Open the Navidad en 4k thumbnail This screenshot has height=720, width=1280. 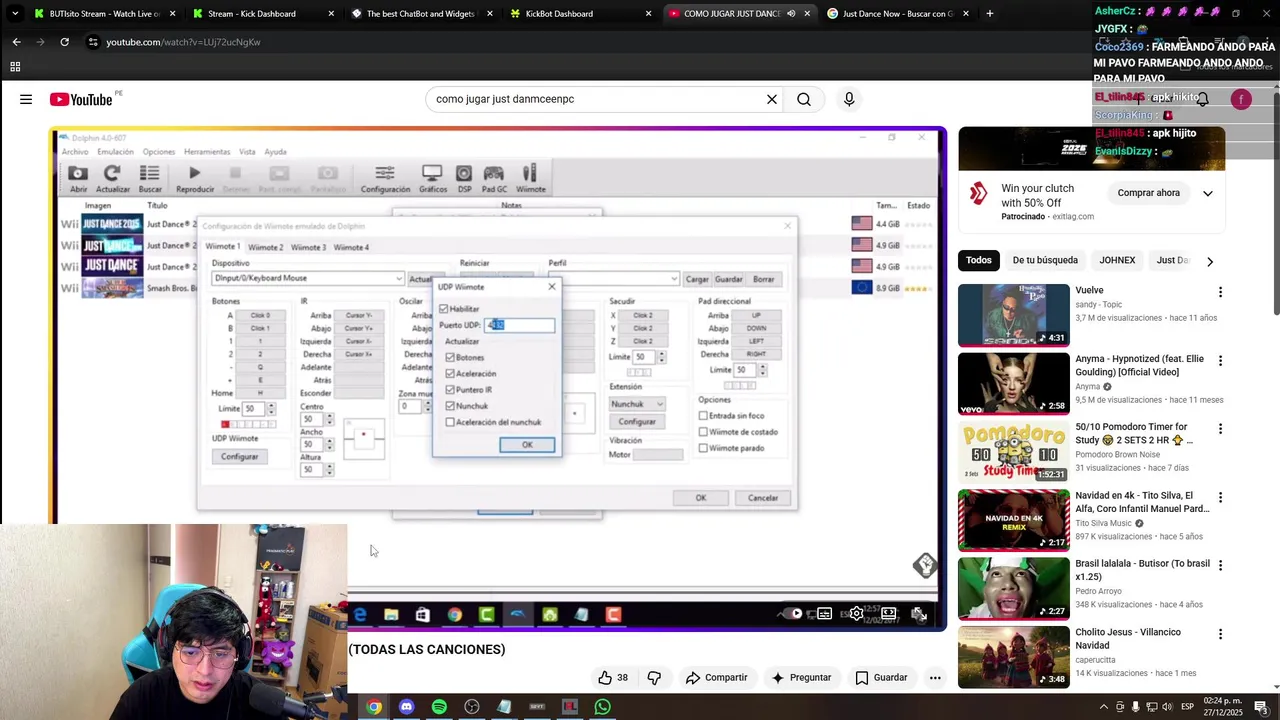(1013, 520)
